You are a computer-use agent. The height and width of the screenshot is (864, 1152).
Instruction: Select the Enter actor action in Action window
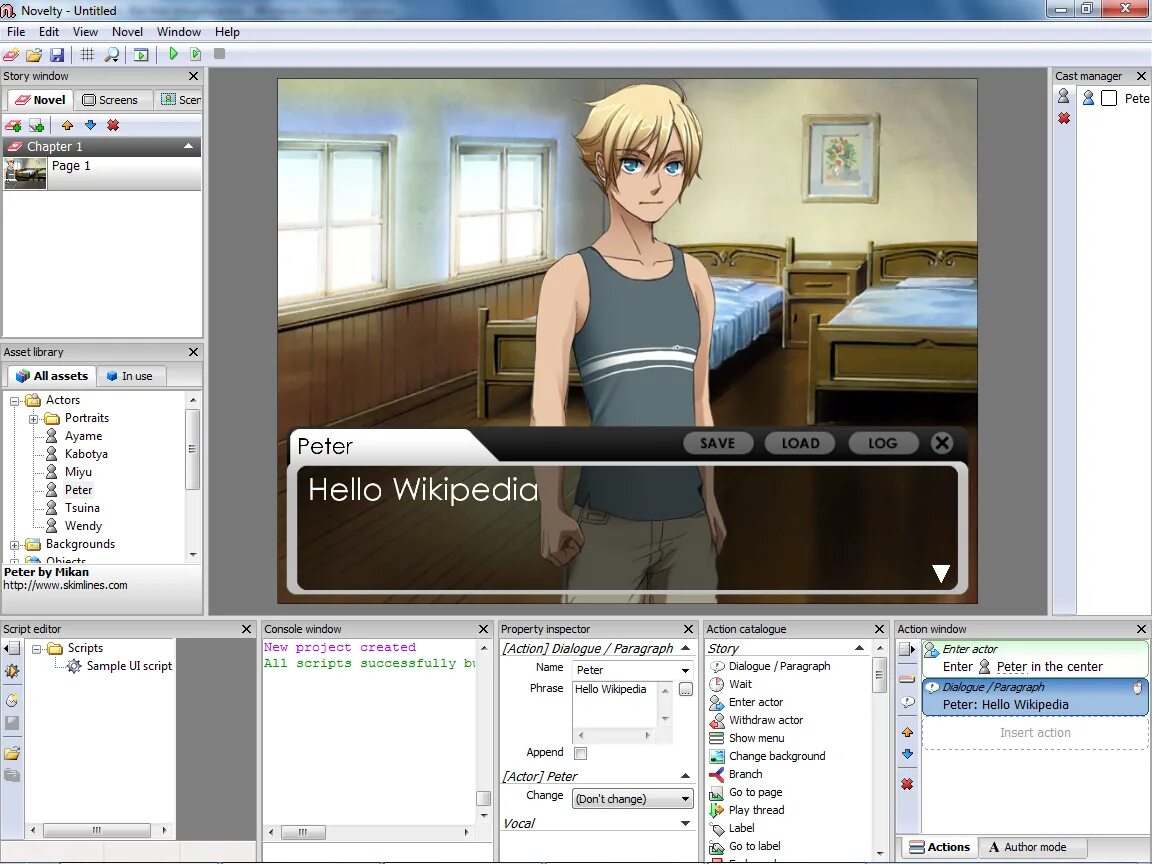(1035, 658)
